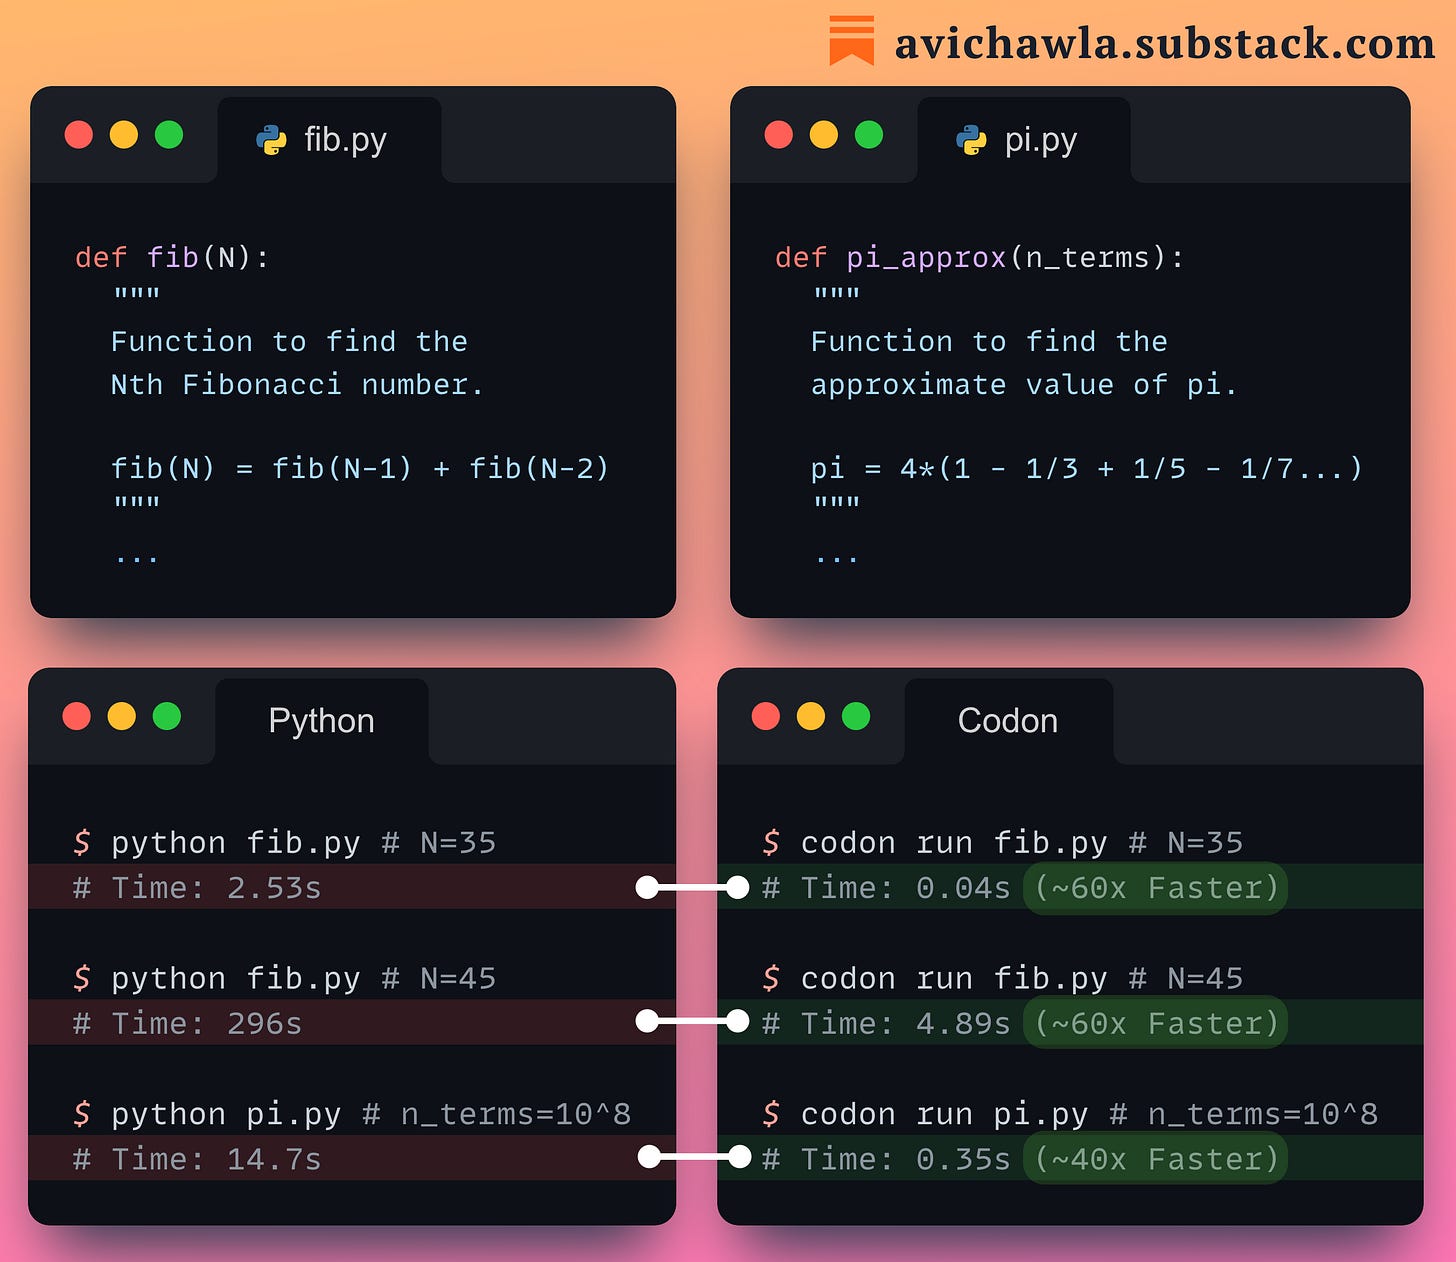Image resolution: width=1456 pixels, height=1262 pixels.
Task: Click the '(~40x Faster)' badge
Action: pos(1156,1160)
